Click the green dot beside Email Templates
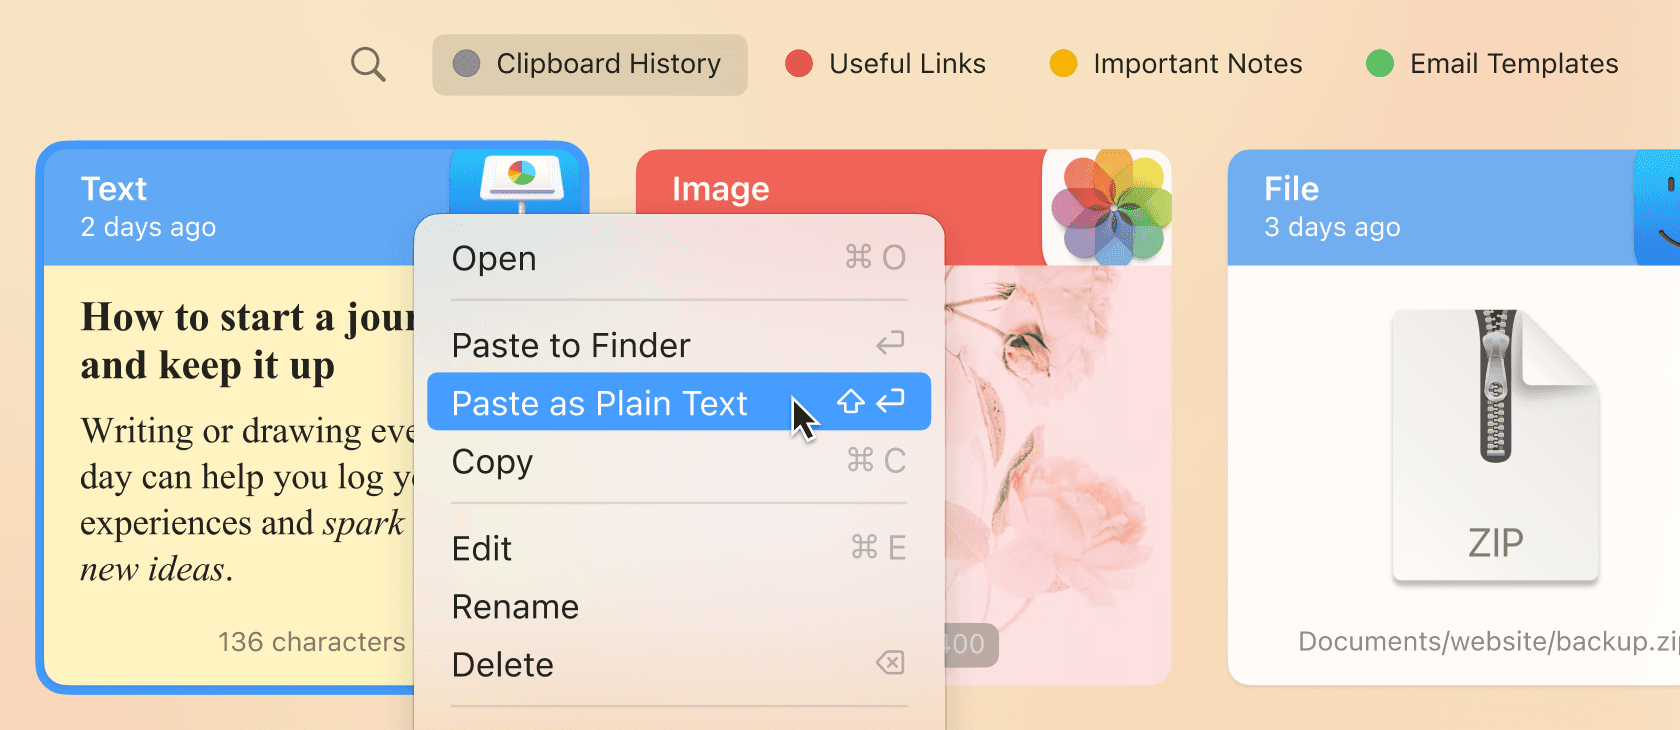The image size is (1680, 730). (x=1380, y=64)
